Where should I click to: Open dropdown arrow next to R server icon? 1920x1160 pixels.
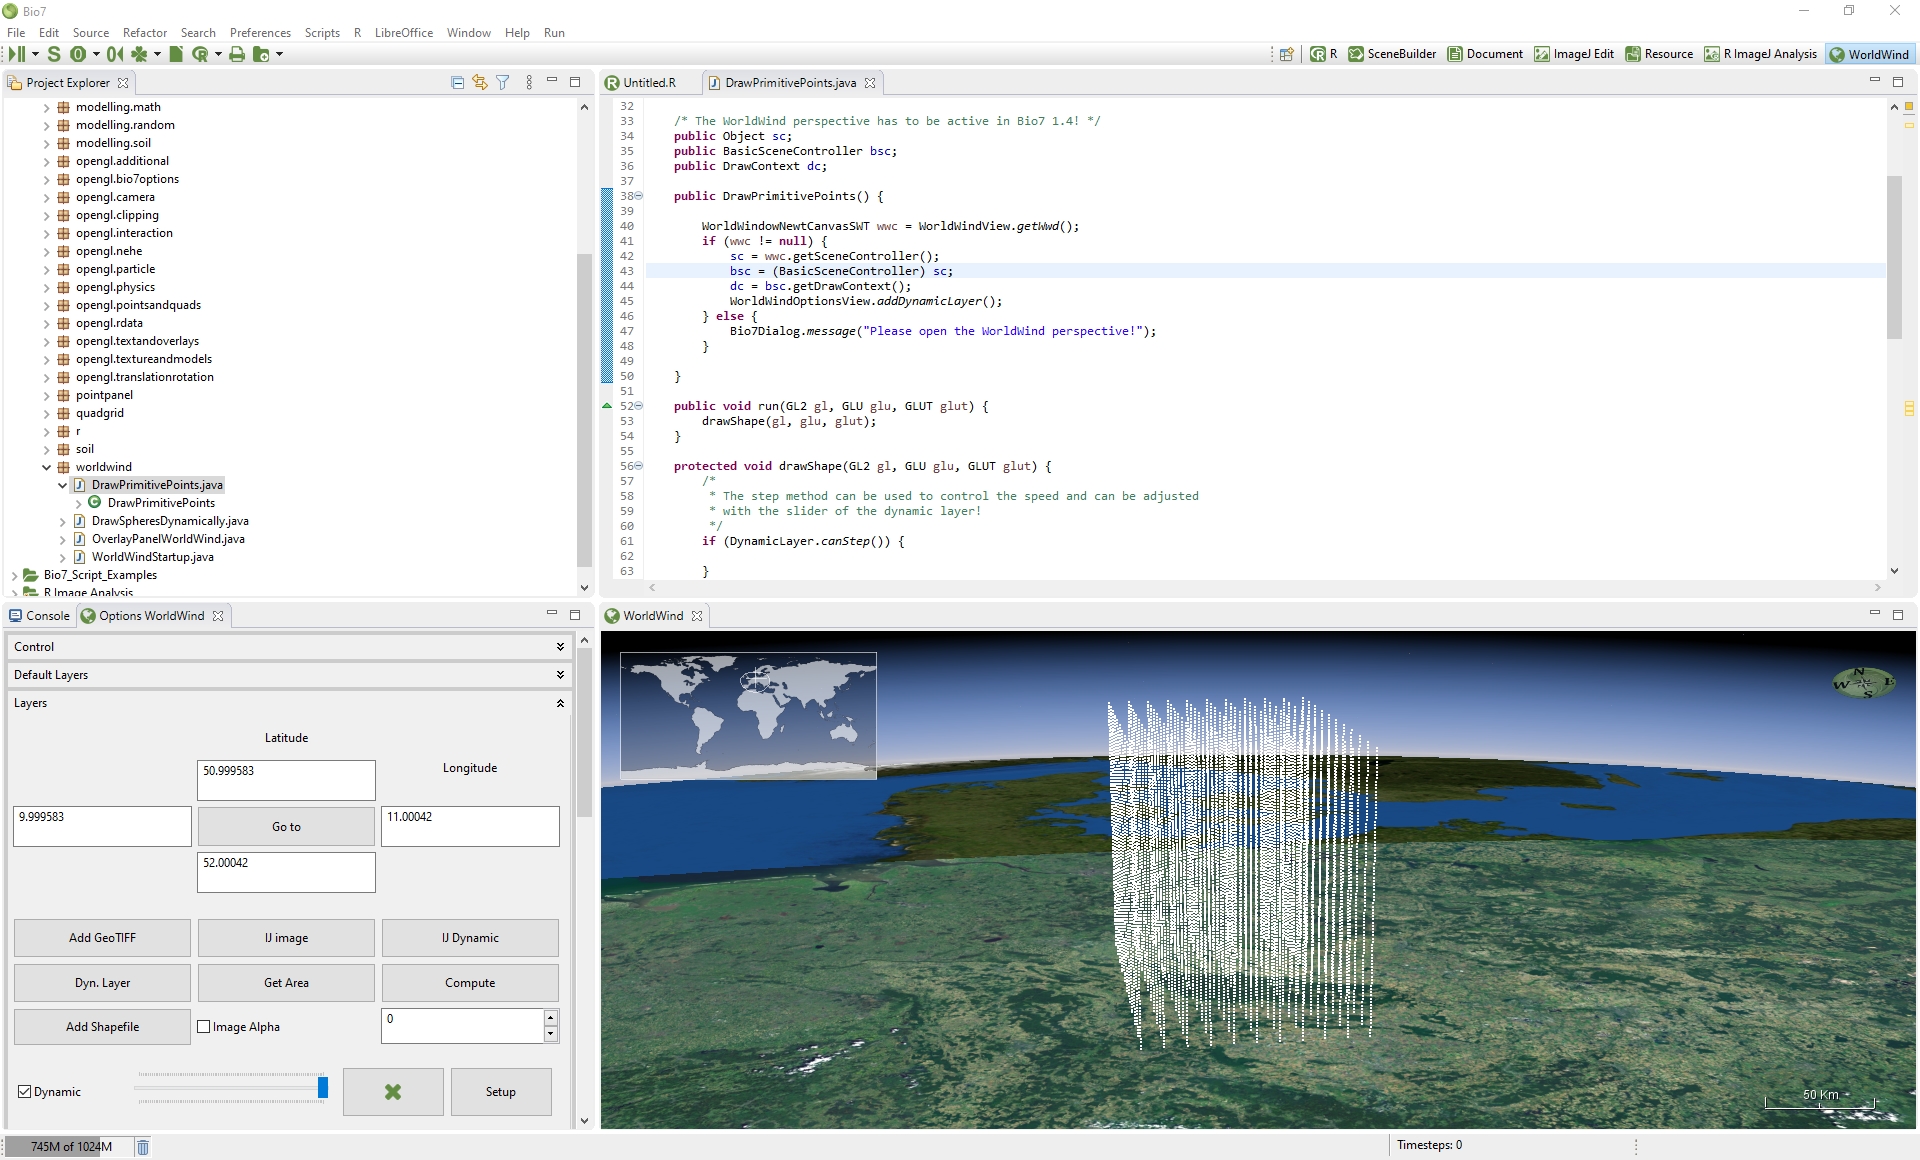tap(218, 54)
